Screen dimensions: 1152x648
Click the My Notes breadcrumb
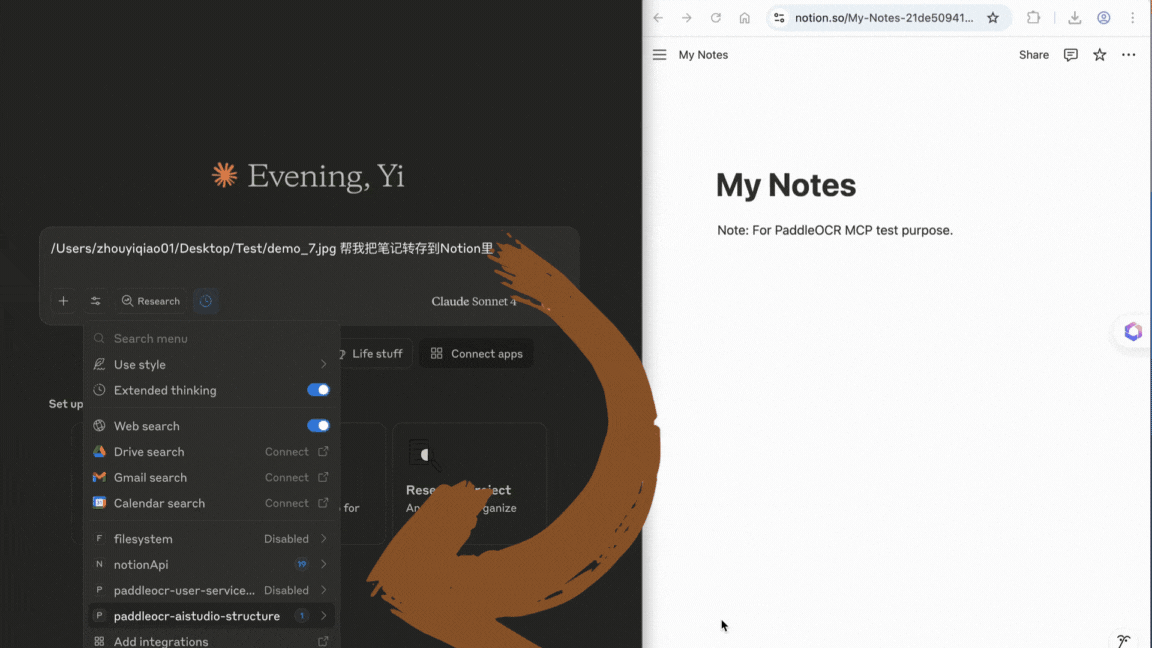703,55
